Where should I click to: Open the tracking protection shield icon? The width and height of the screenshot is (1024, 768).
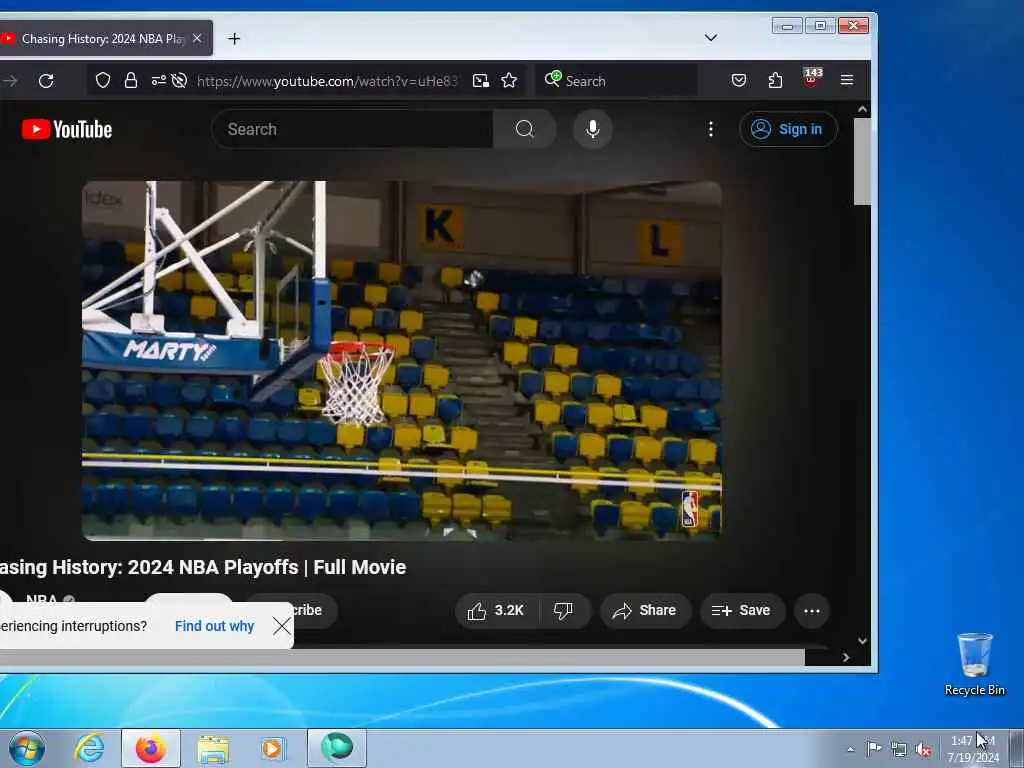pyautogui.click(x=103, y=80)
